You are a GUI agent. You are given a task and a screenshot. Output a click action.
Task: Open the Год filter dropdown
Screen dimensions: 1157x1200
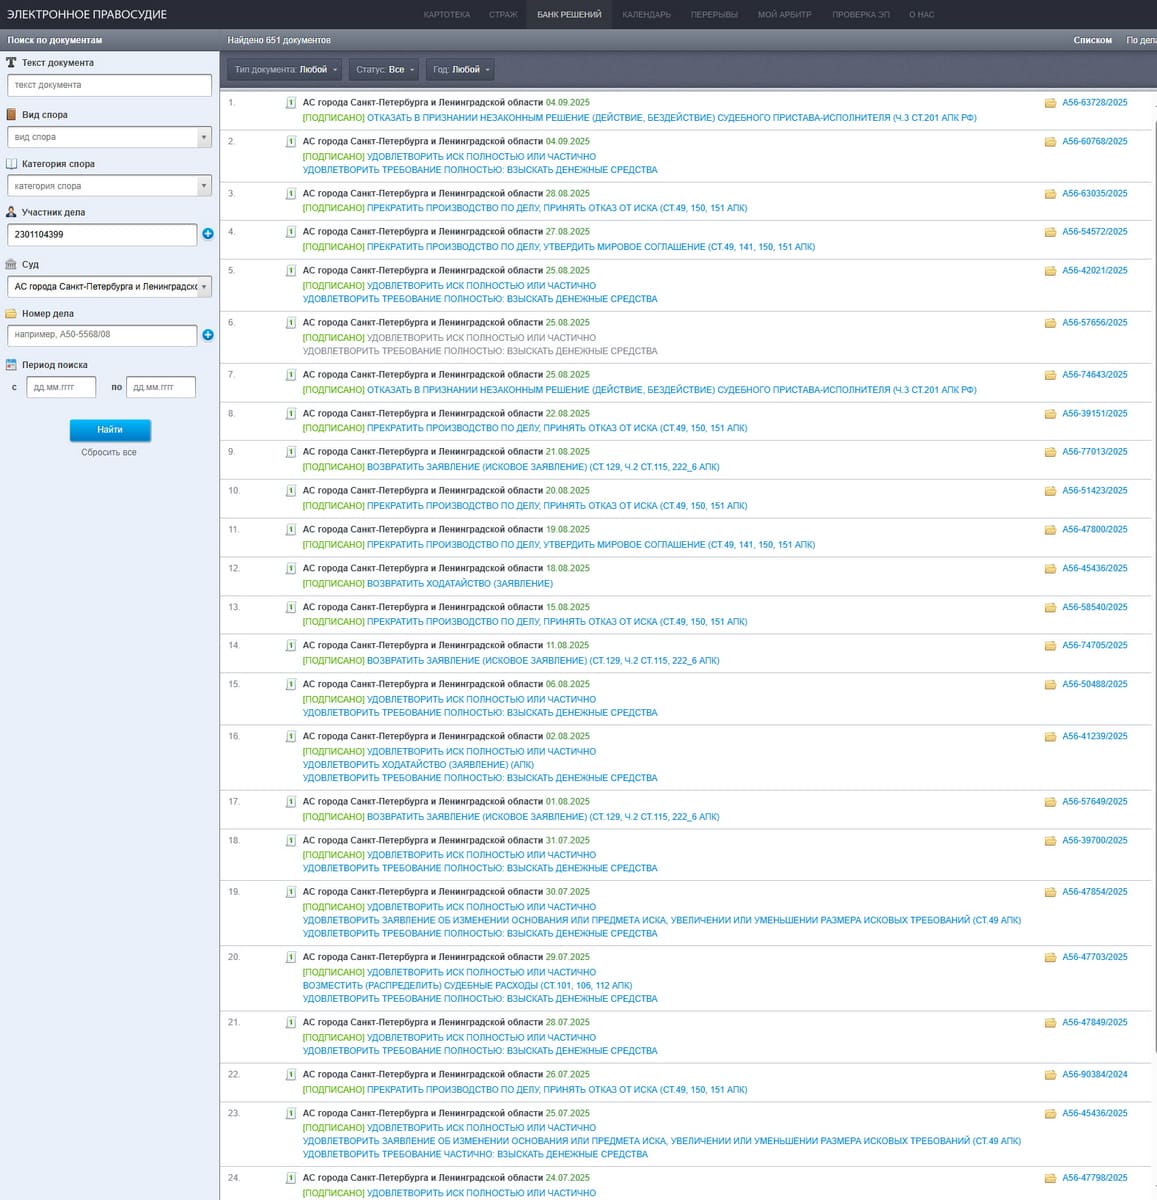pyautogui.click(x=461, y=70)
